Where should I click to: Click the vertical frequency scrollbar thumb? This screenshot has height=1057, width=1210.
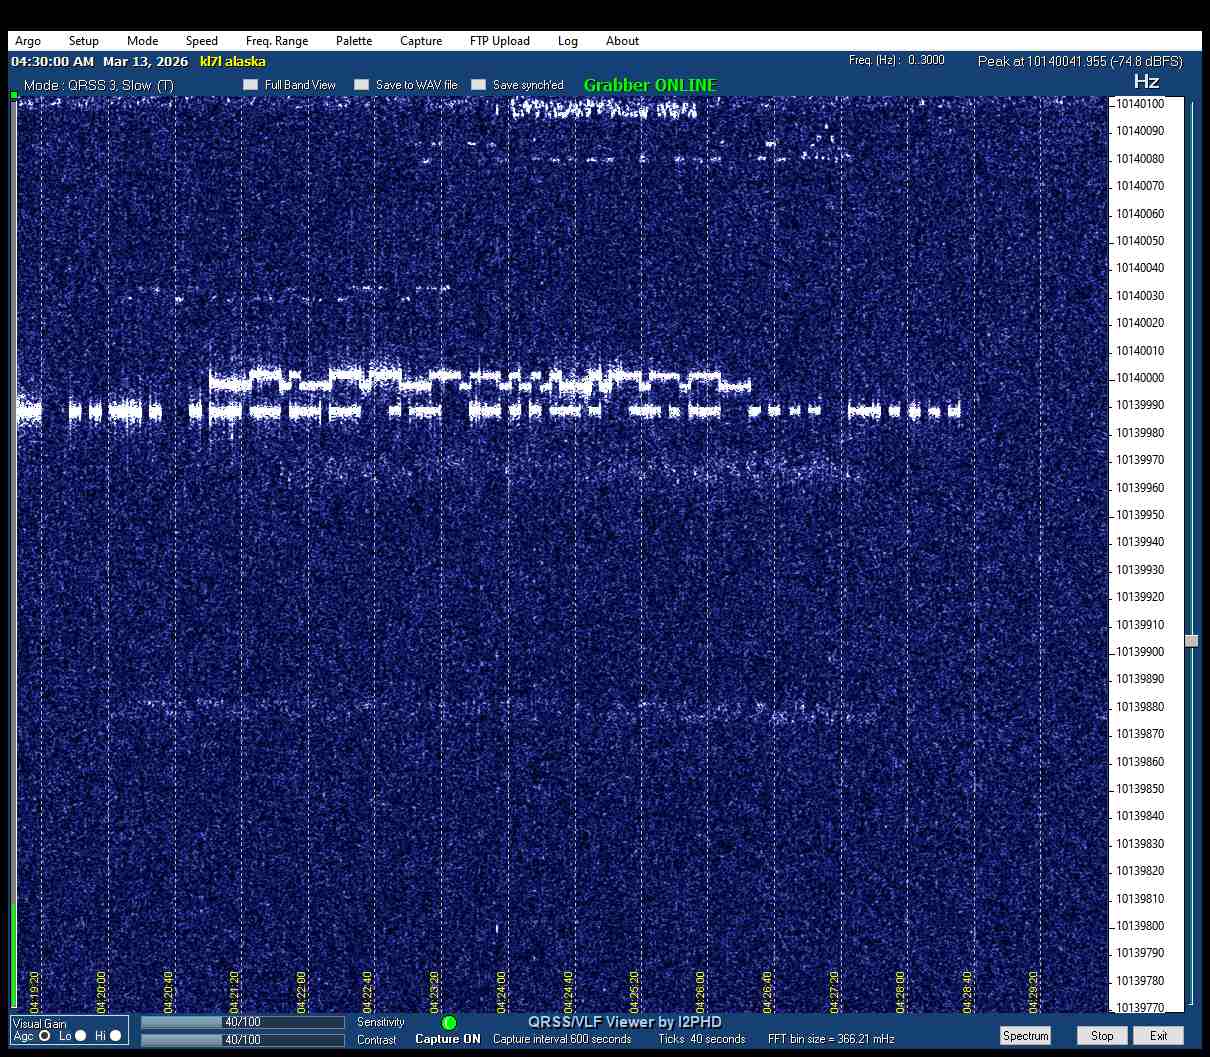pos(1191,641)
